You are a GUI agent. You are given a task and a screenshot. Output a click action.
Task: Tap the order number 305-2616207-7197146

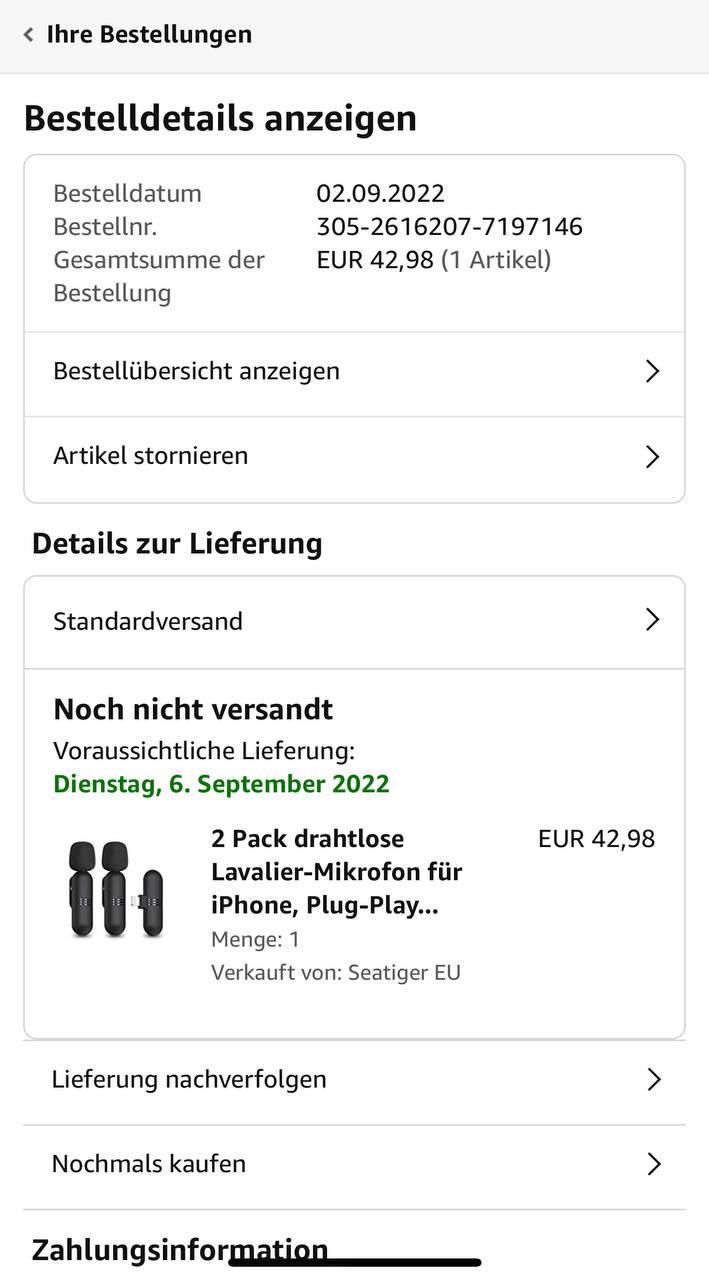click(449, 227)
